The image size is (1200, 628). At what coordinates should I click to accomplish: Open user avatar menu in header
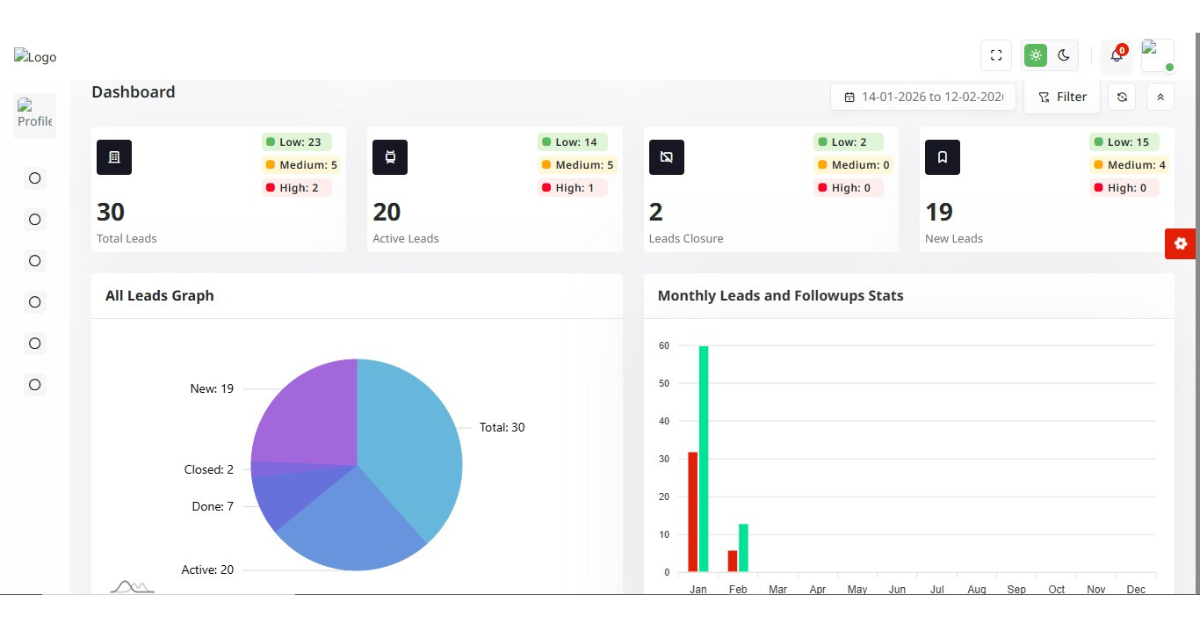(1158, 56)
